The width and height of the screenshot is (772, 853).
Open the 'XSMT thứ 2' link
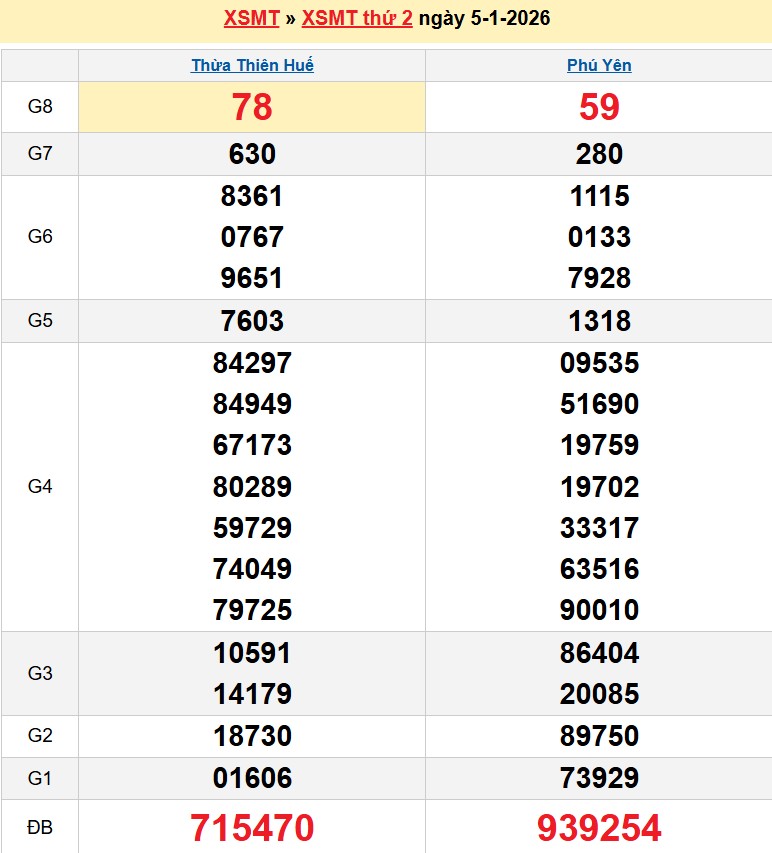pyautogui.click(x=356, y=18)
